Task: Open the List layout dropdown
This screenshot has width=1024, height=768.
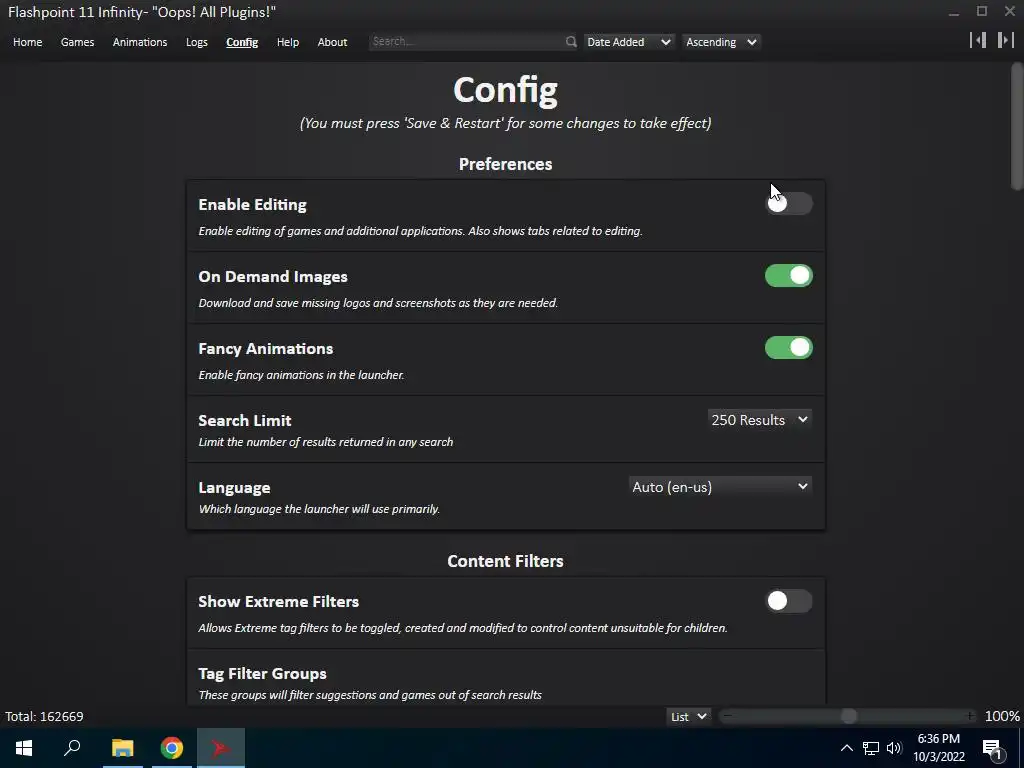Action: point(688,716)
